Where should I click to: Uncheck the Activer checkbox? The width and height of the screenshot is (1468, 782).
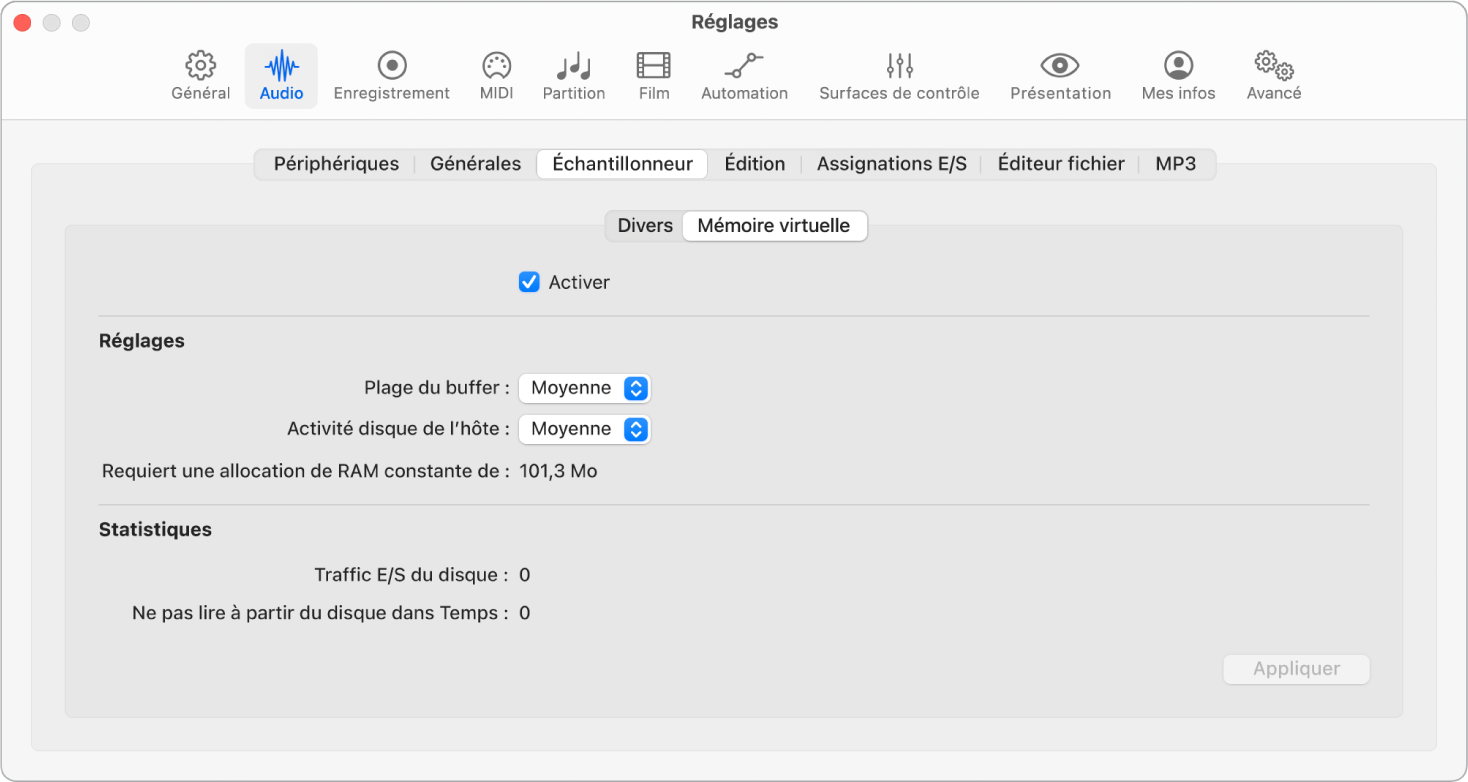(529, 282)
